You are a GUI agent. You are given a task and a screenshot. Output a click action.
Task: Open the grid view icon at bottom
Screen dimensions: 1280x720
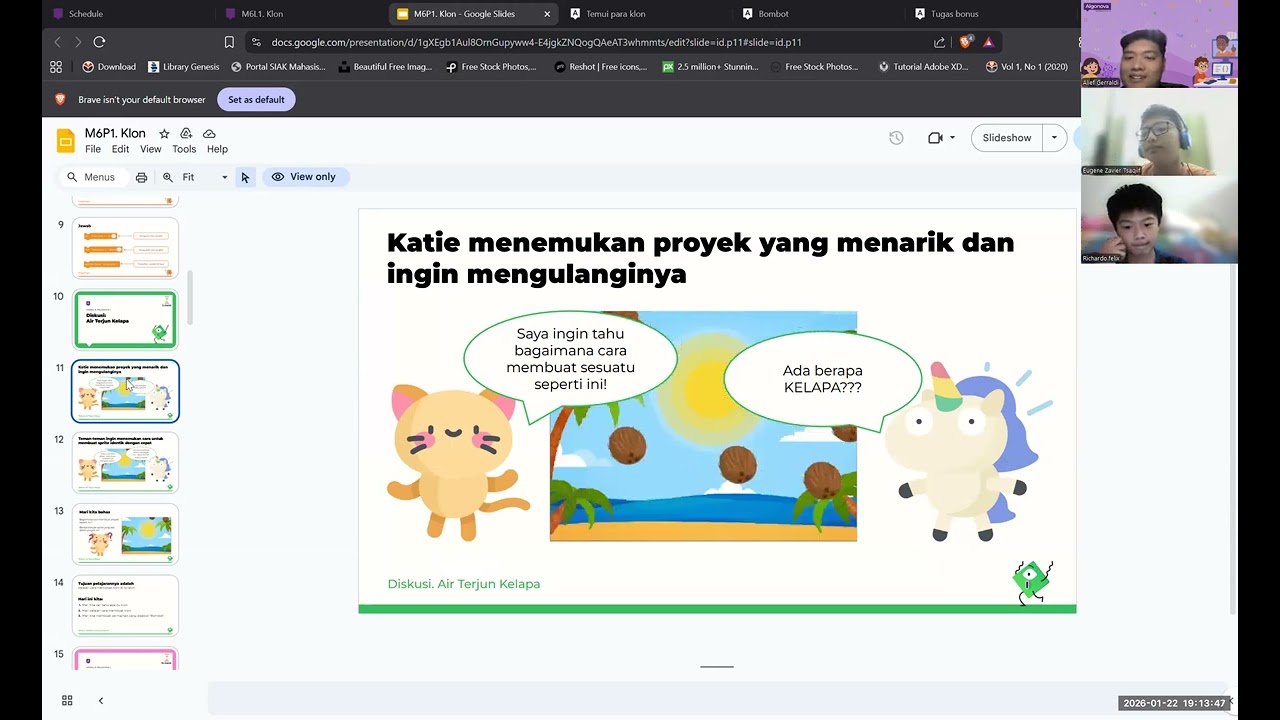67,700
